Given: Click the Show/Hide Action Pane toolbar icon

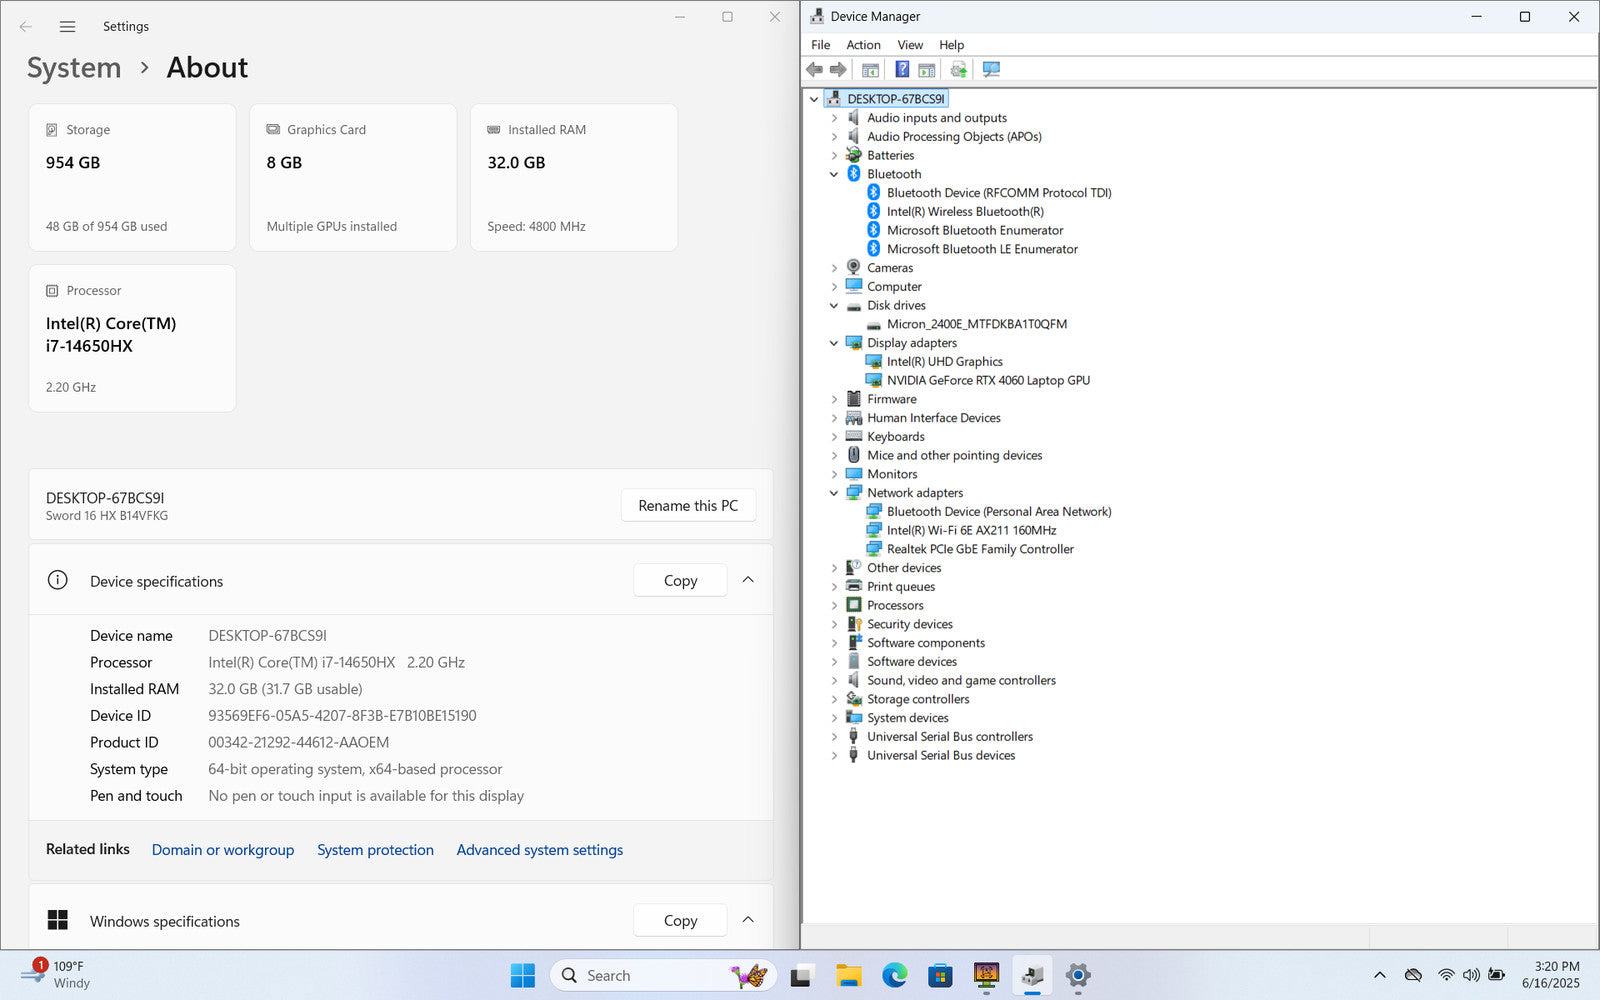Looking at the screenshot, I should (927, 70).
